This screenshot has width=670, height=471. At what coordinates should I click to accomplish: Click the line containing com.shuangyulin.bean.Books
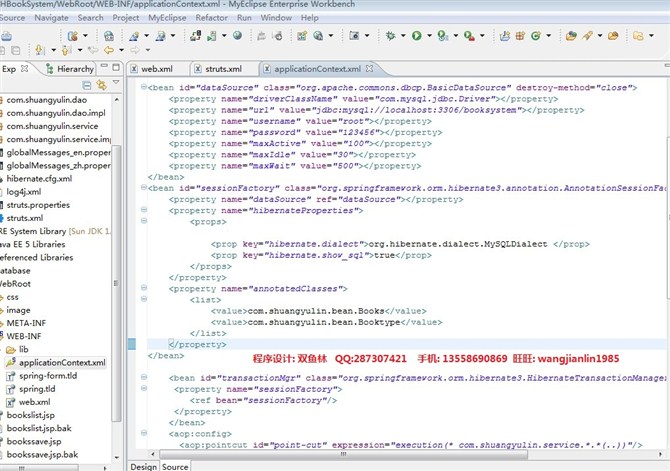point(318,311)
